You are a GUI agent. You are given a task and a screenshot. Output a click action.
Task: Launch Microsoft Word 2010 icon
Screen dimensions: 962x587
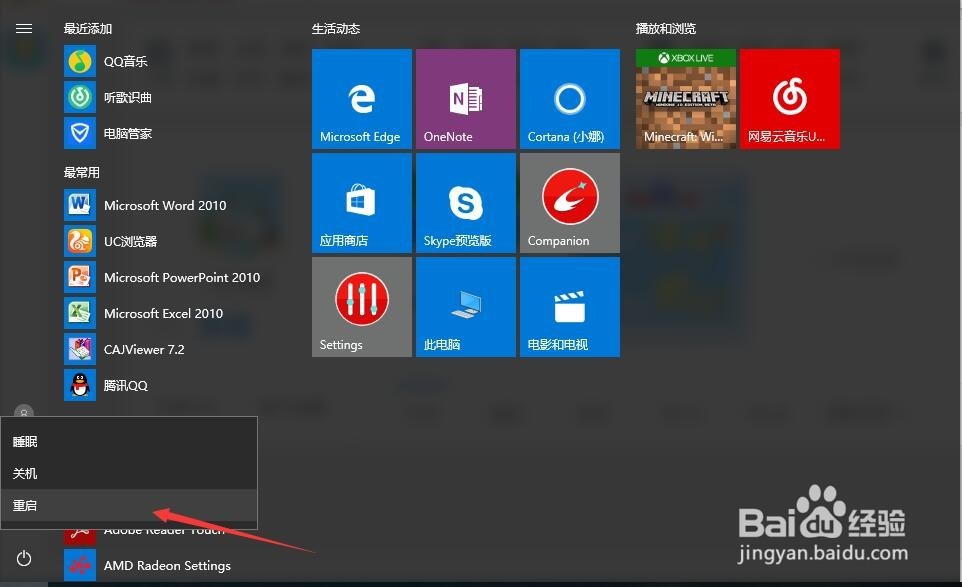pyautogui.click(x=80, y=205)
